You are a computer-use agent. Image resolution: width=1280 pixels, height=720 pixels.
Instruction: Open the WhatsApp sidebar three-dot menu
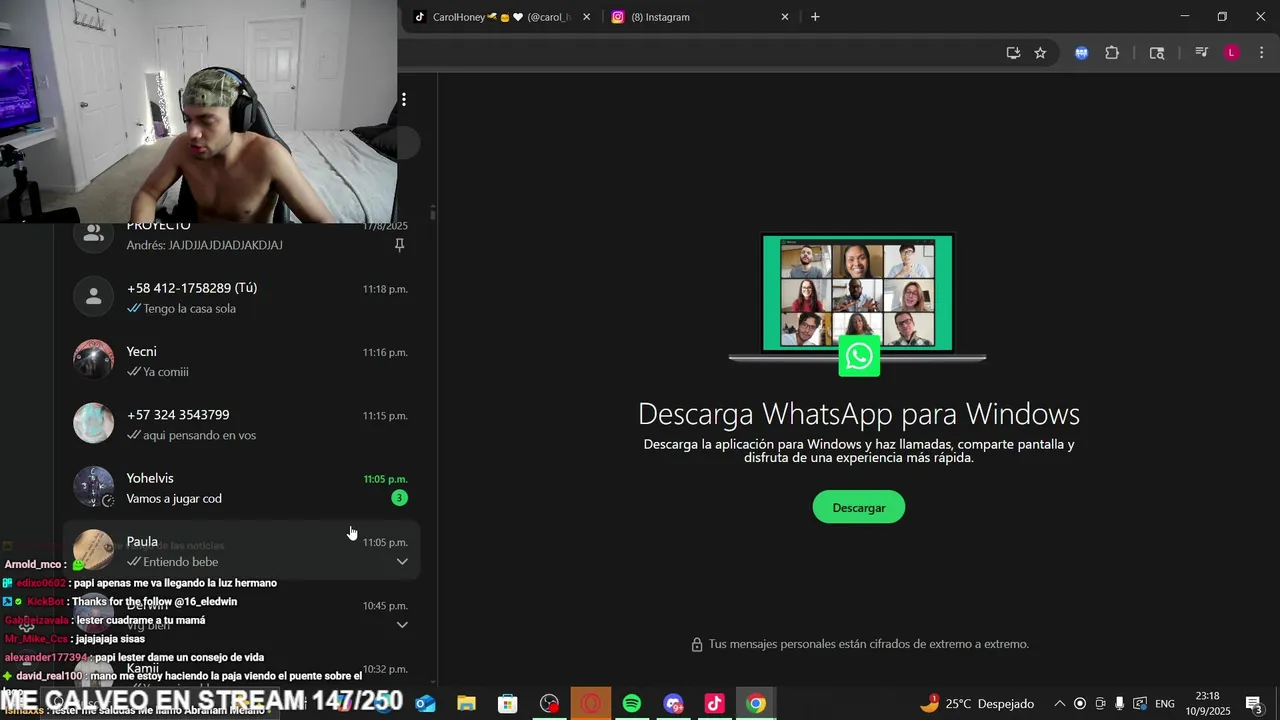tap(404, 99)
